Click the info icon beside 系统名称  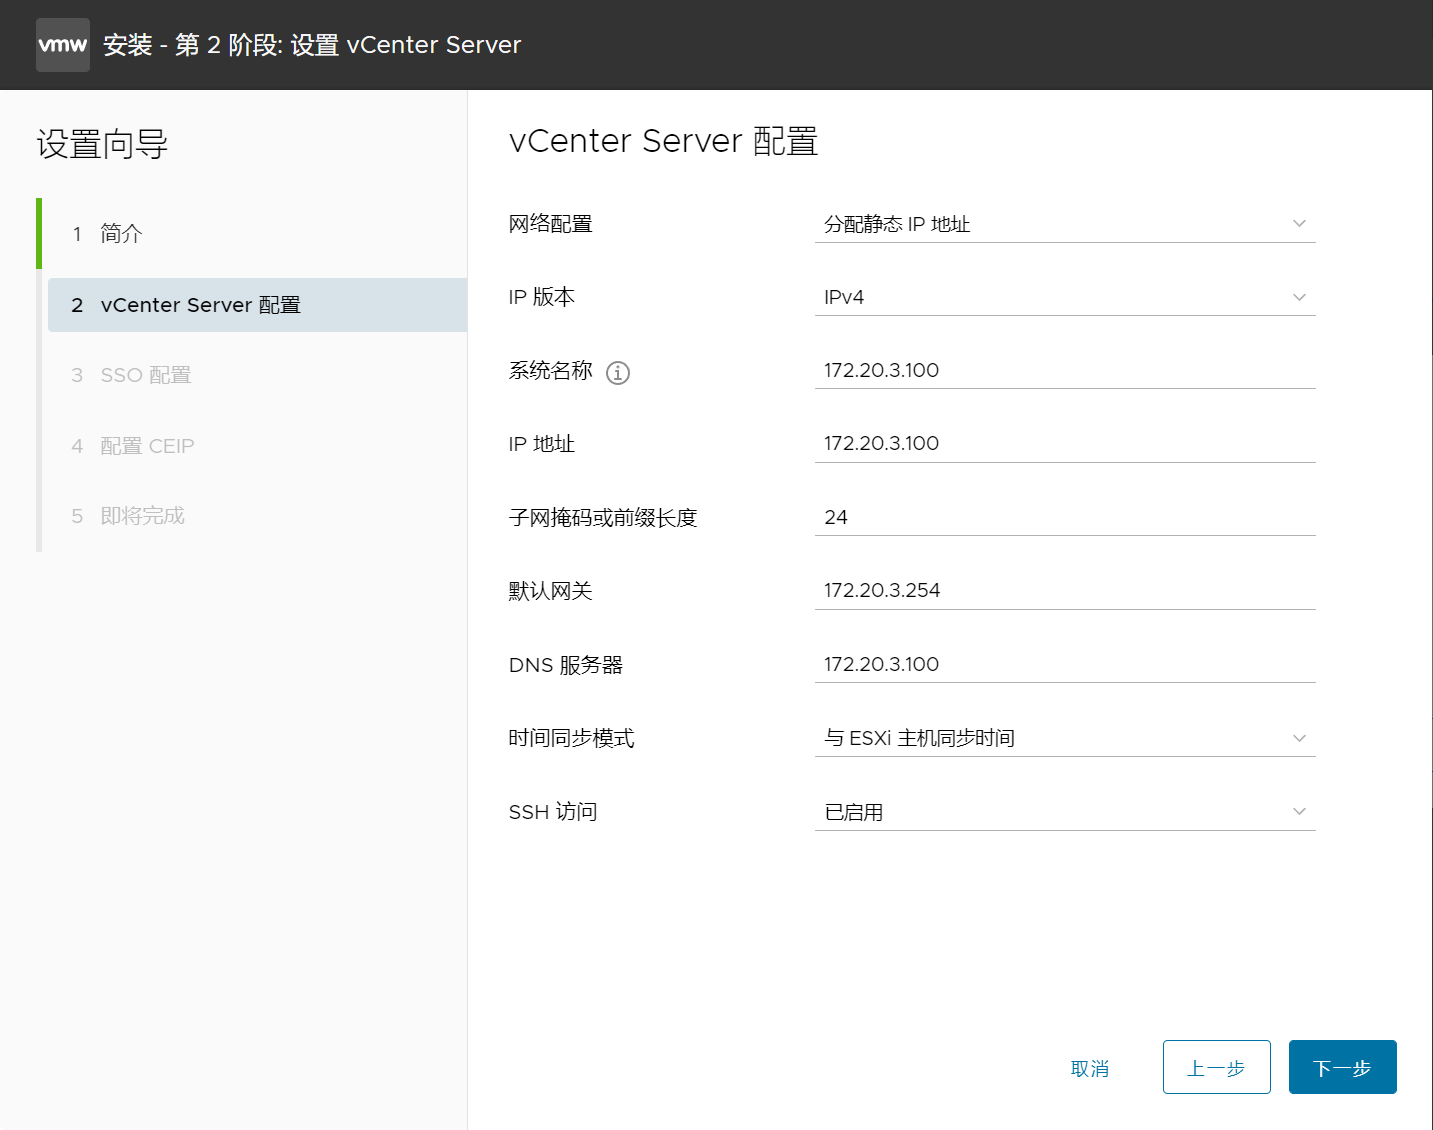(618, 373)
